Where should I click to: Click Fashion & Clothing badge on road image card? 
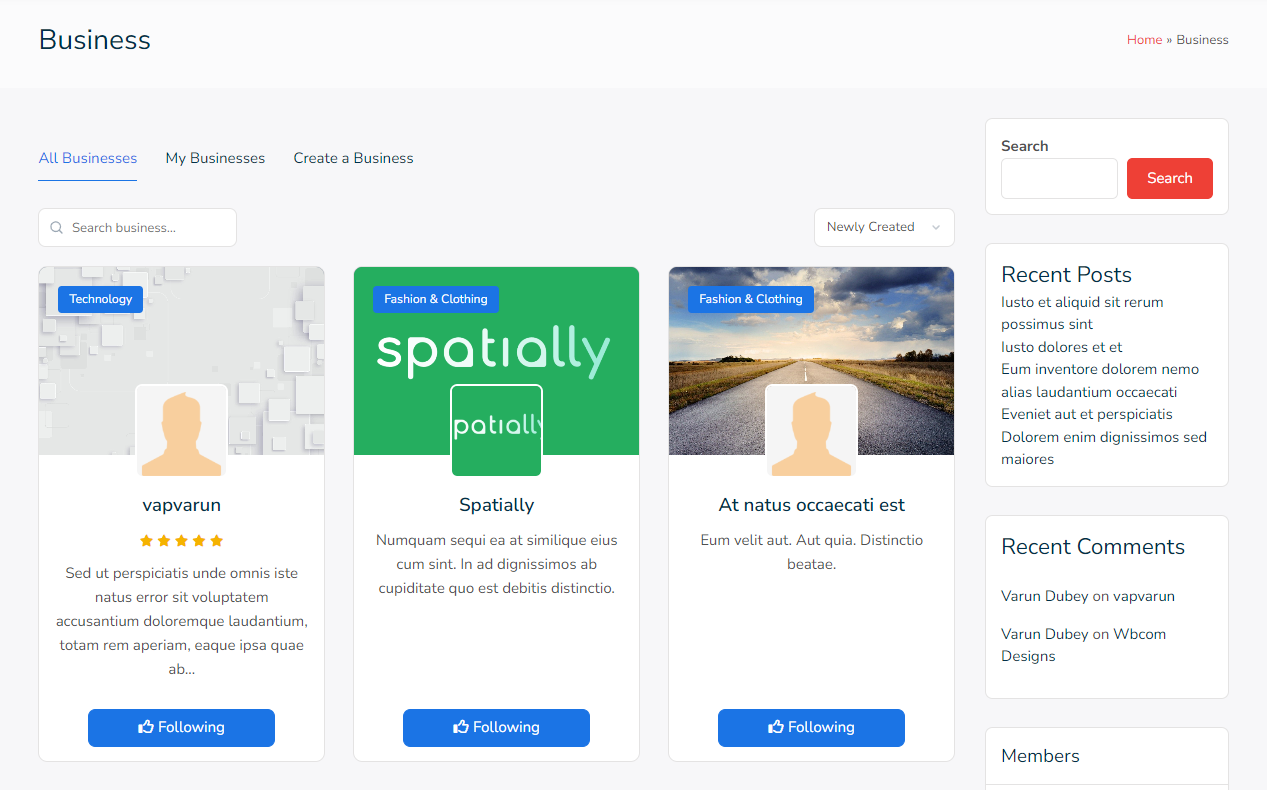(x=750, y=299)
